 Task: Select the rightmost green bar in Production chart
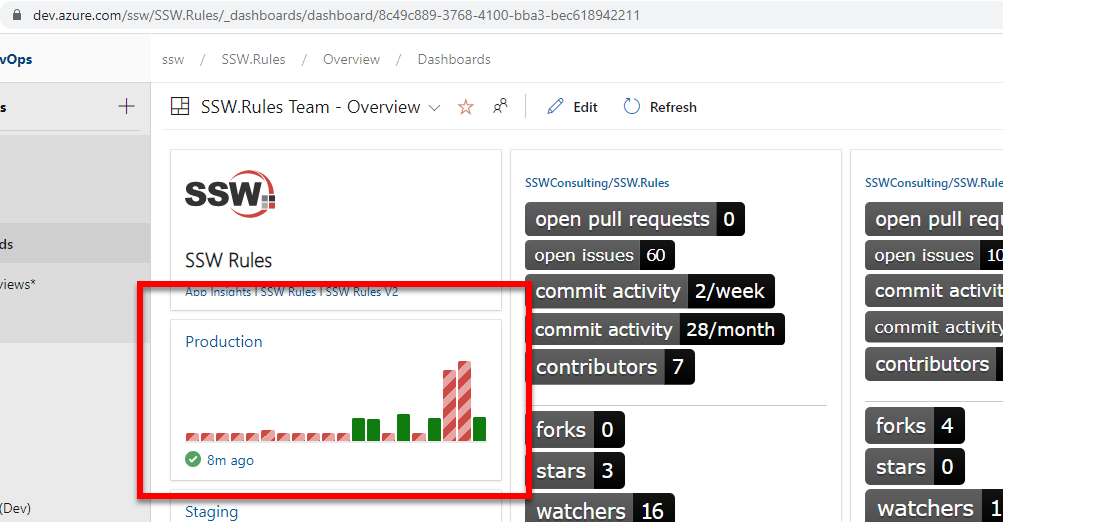click(479, 429)
